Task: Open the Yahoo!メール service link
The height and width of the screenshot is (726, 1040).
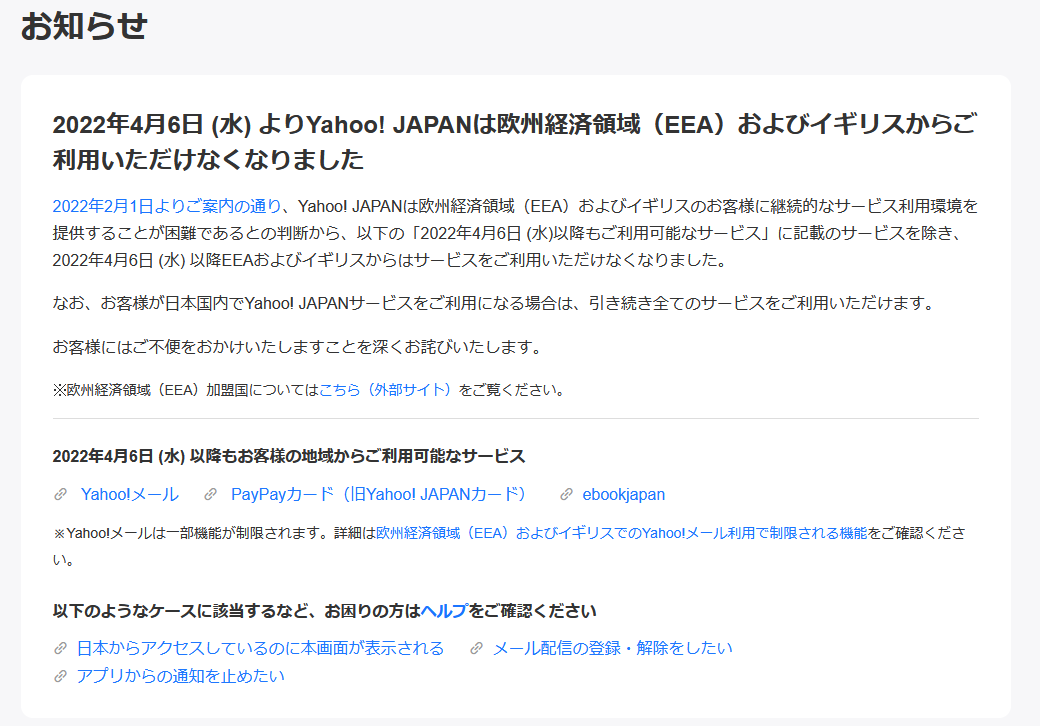Action: [x=130, y=495]
